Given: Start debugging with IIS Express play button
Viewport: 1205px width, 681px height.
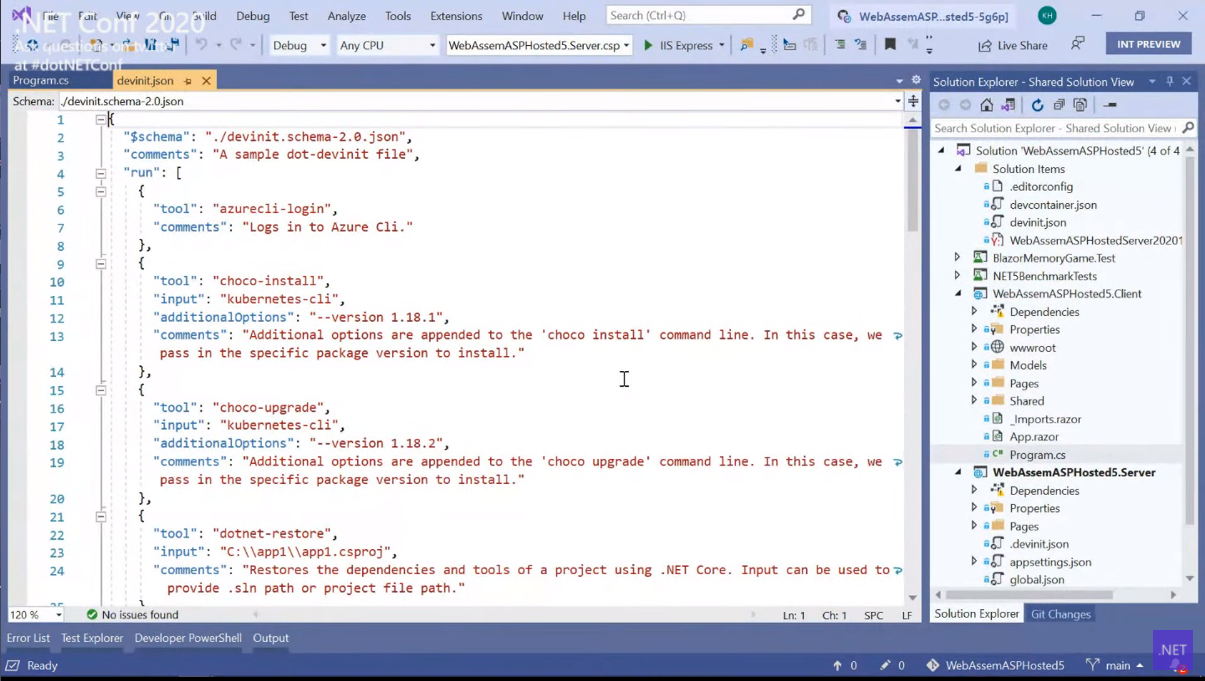Looking at the screenshot, I should (648, 45).
